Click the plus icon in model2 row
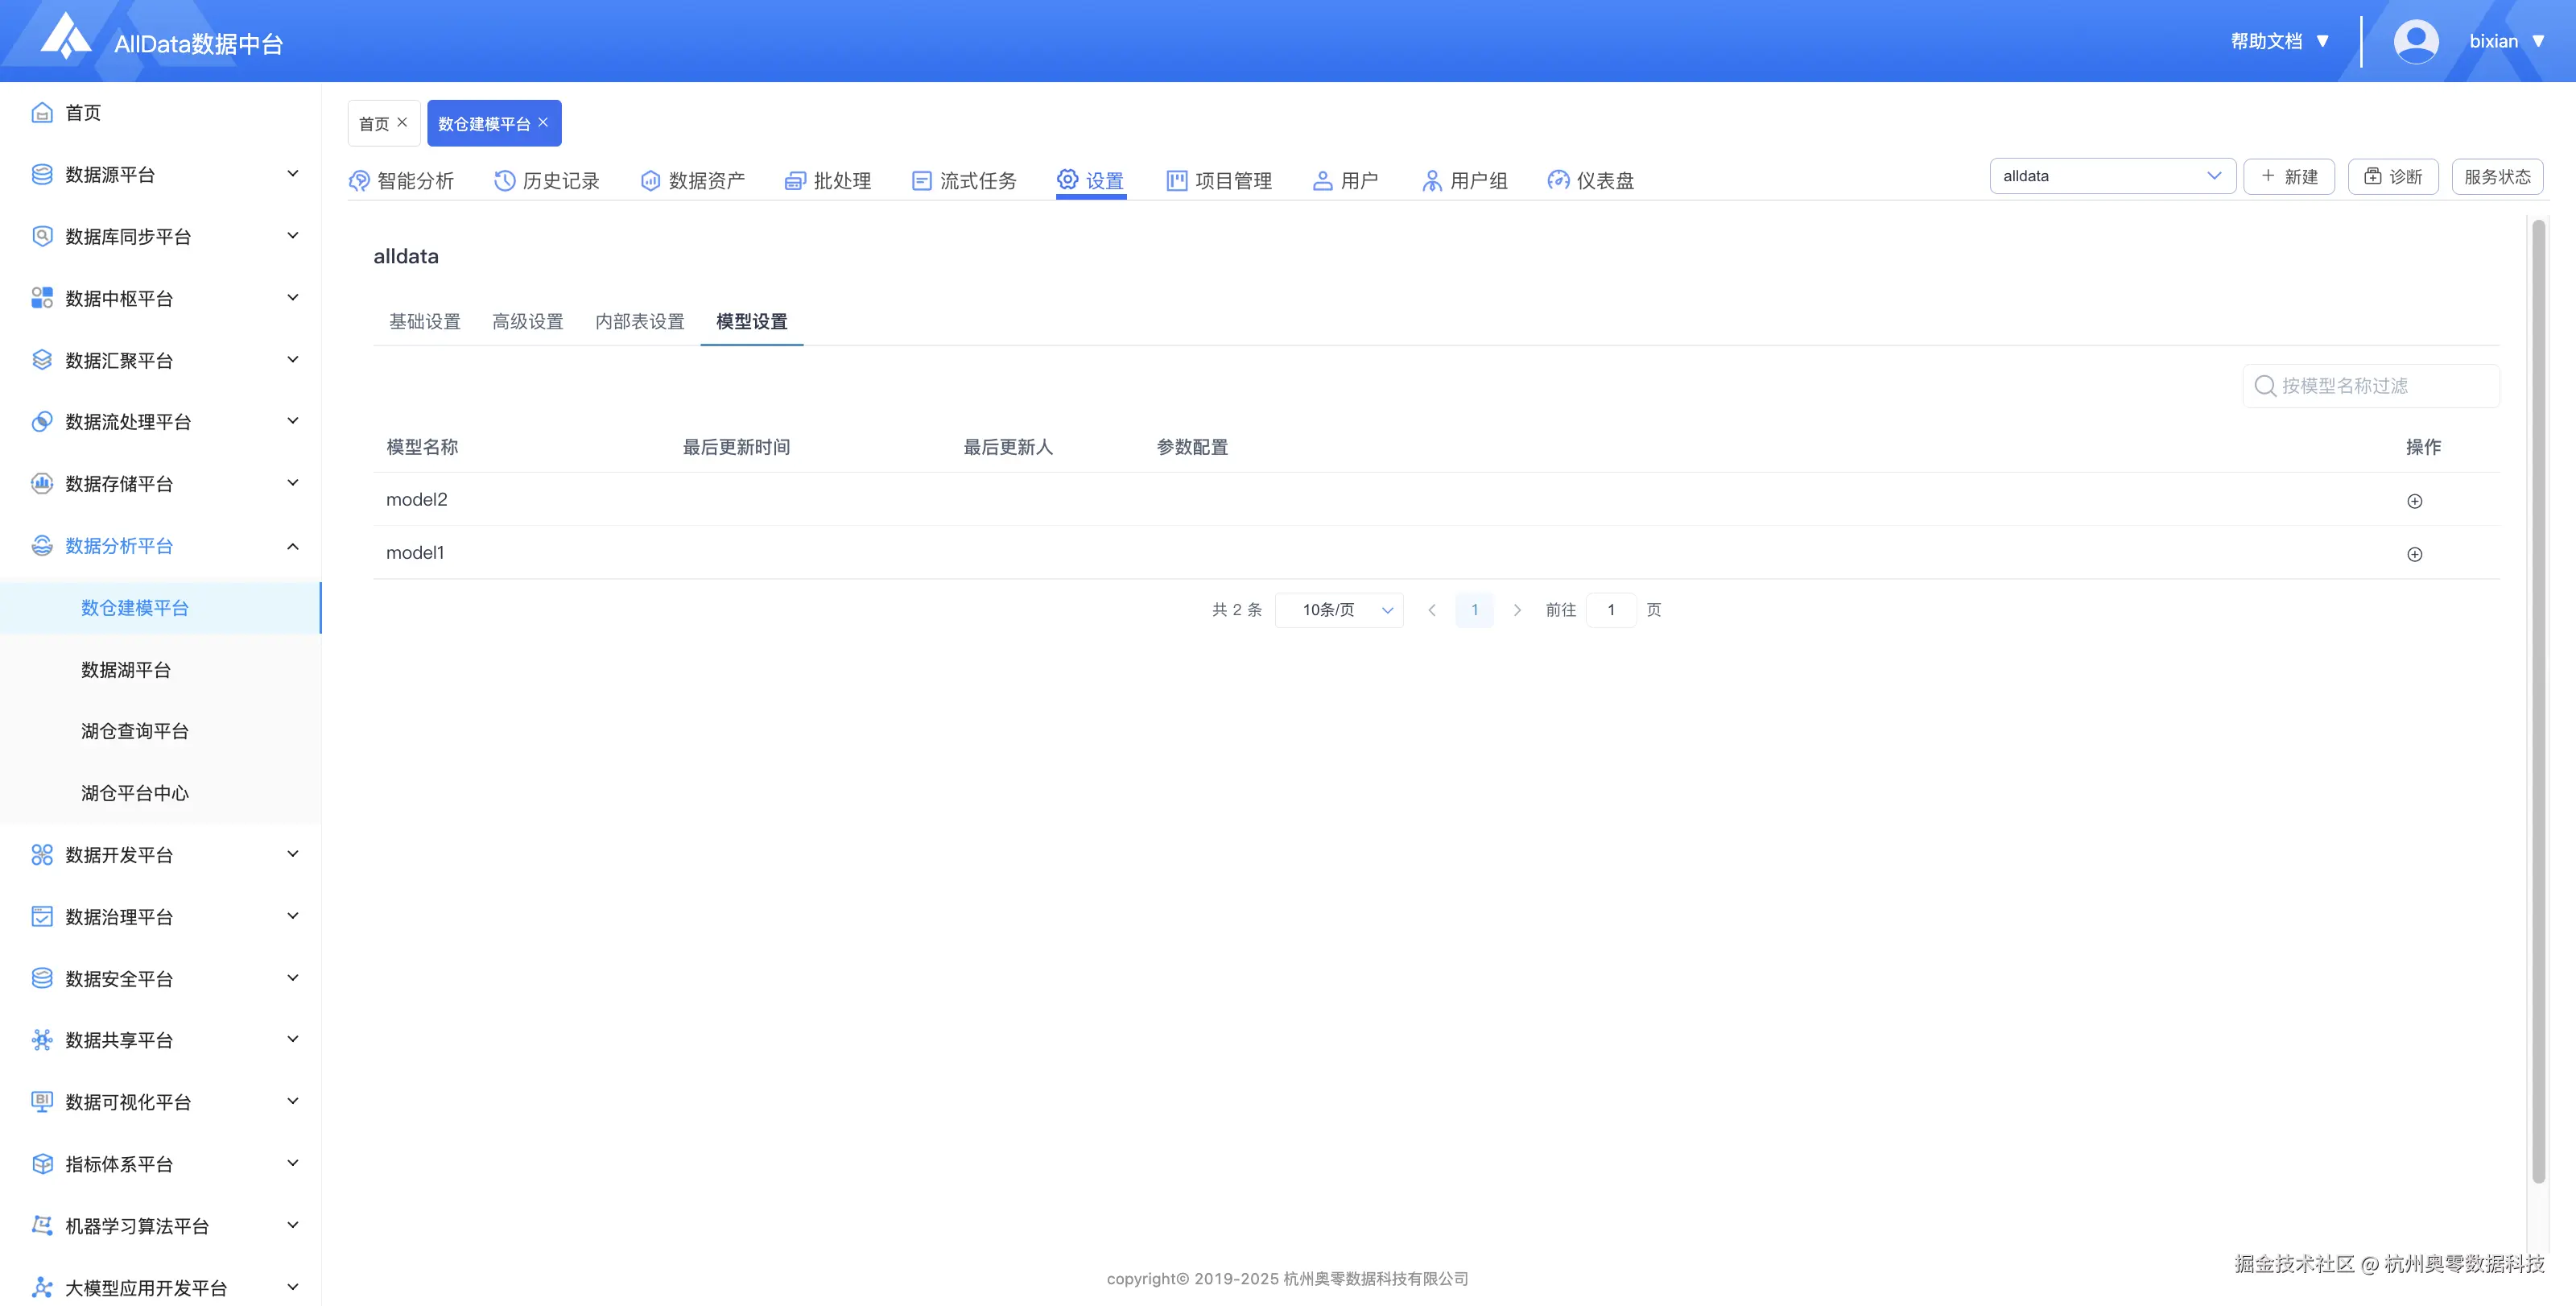The width and height of the screenshot is (2576, 1306). (x=2414, y=501)
